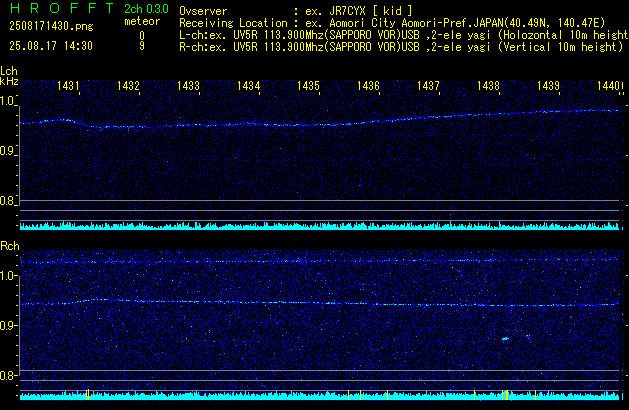Click the date stamp '25.08.17 14:30'
629x410 pixels.
[x=51, y=46]
